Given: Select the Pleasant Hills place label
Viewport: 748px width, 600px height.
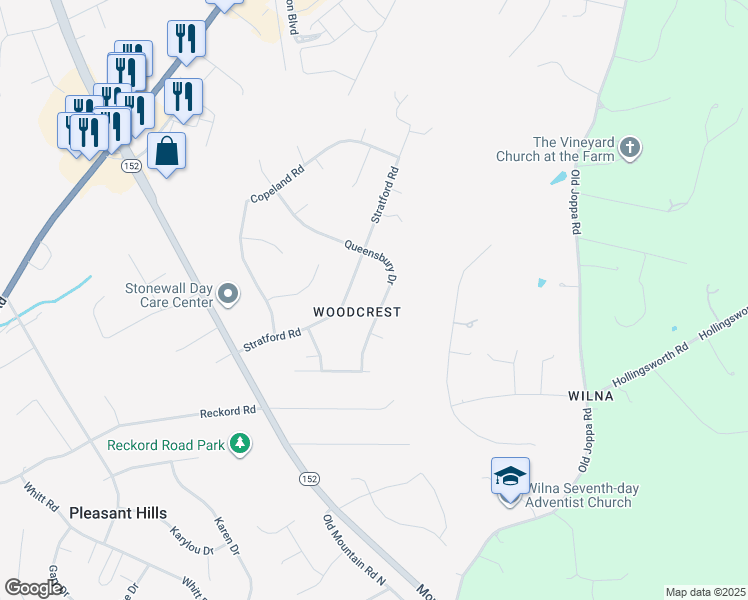Looking at the screenshot, I should click(118, 513).
